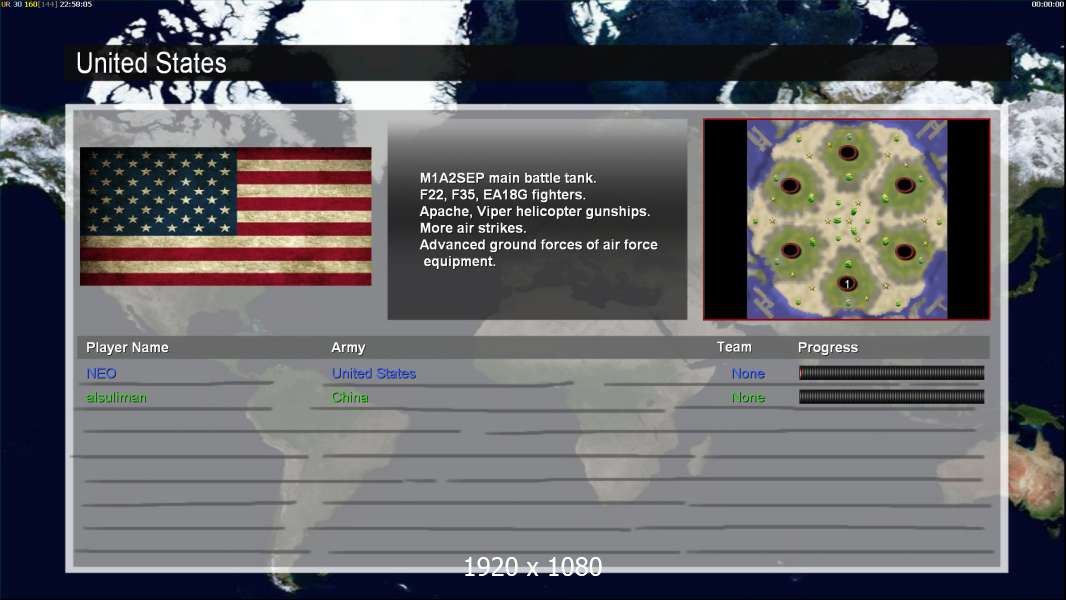Screen dimensions: 1066x600
Task: Click the More air strikes line
Action: pos(473,228)
